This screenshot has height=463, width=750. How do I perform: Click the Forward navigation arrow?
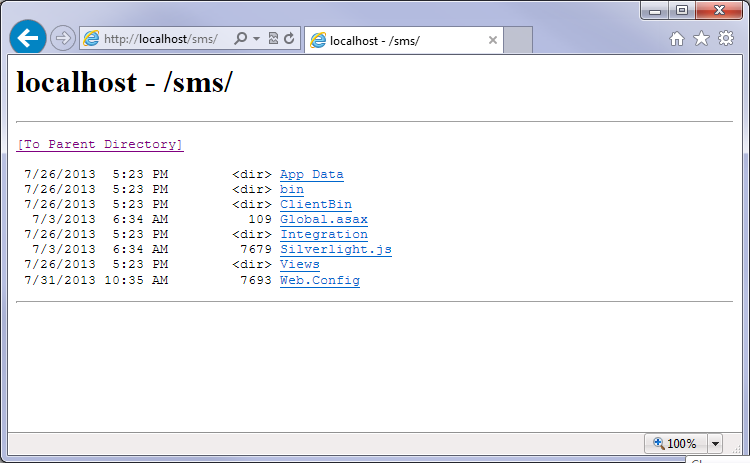pyautogui.click(x=62, y=39)
